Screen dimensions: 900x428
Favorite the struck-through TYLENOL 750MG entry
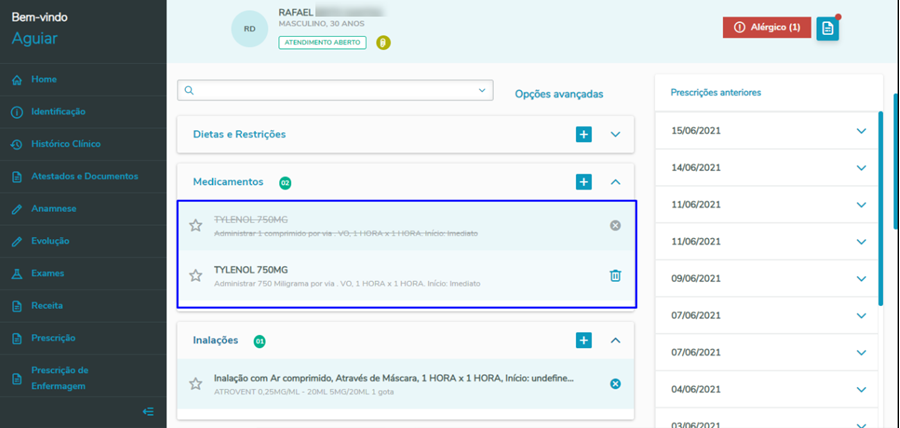point(196,225)
